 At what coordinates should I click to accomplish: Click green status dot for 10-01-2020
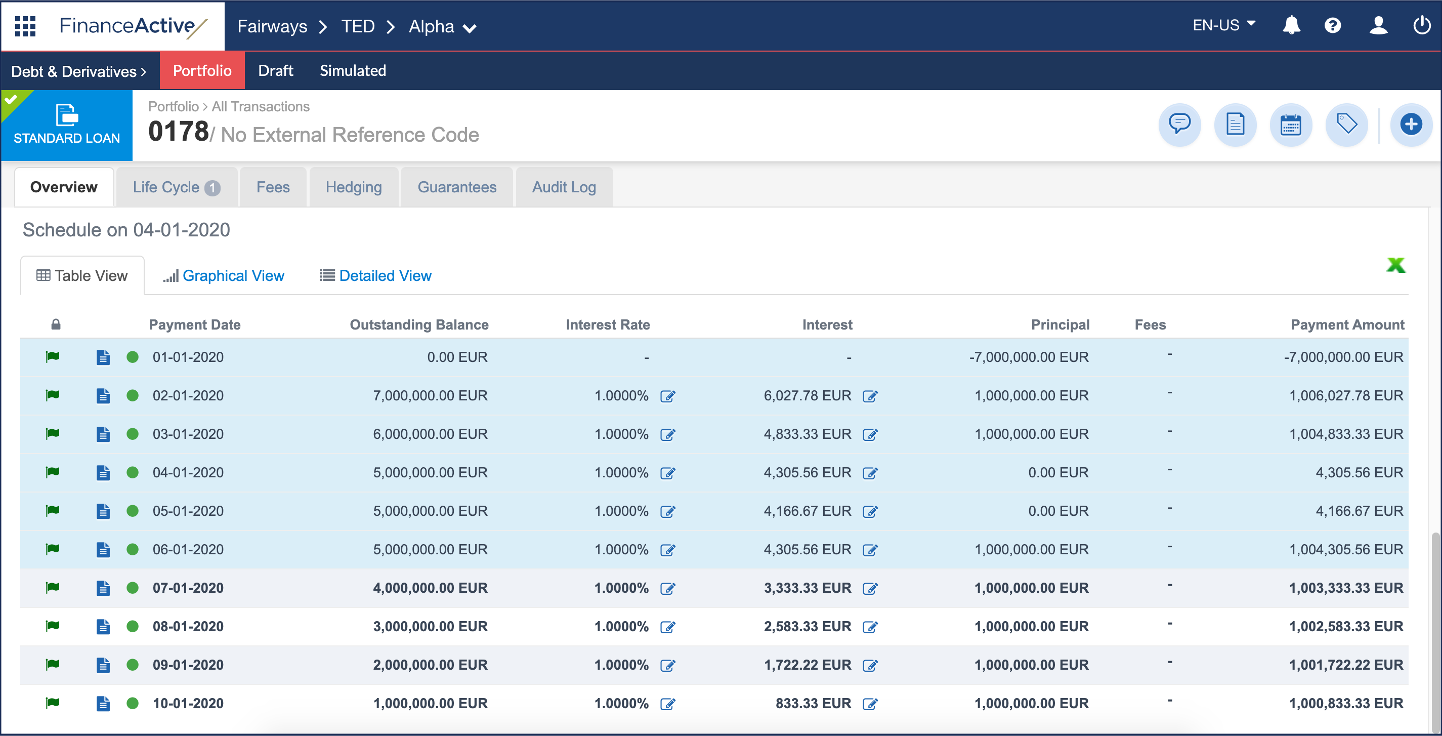(132, 703)
